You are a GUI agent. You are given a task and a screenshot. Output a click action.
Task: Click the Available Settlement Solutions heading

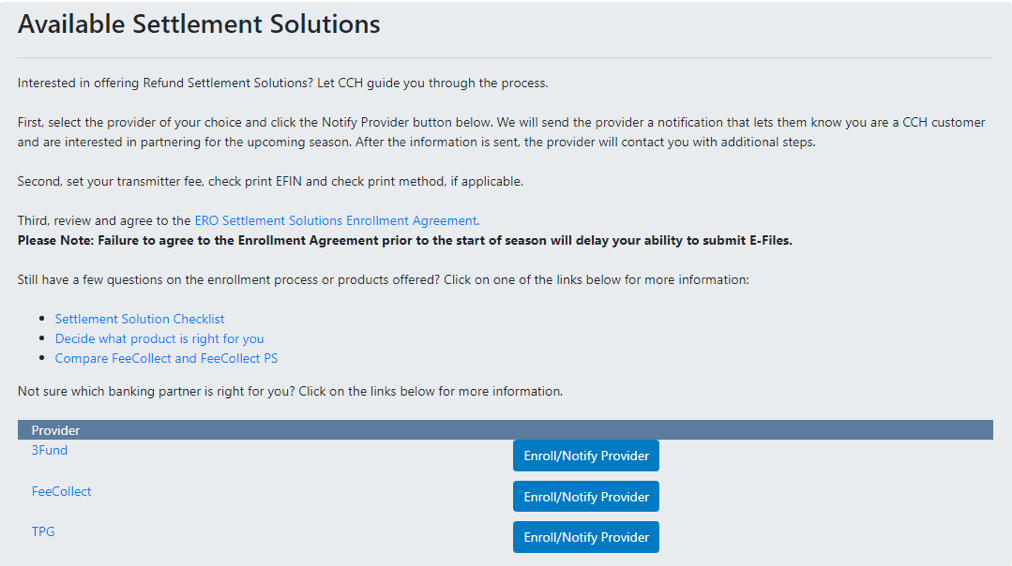click(199, 25)
